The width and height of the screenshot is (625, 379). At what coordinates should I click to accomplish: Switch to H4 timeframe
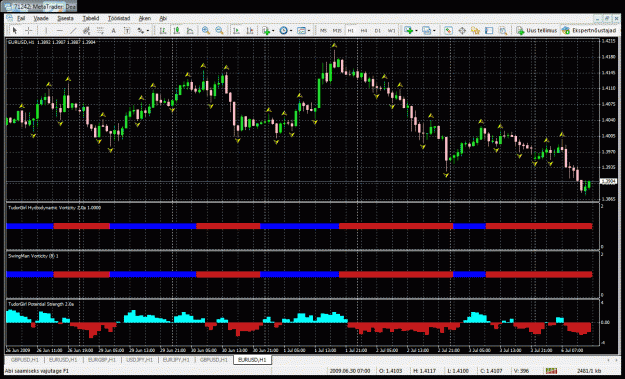click(x=364, y=30)
